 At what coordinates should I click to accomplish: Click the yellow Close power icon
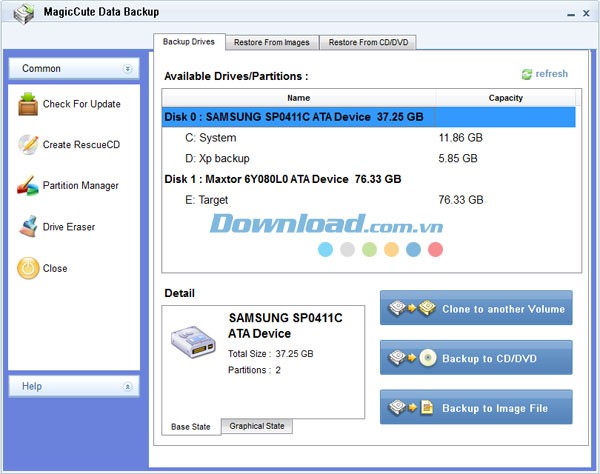coord(28,268)
